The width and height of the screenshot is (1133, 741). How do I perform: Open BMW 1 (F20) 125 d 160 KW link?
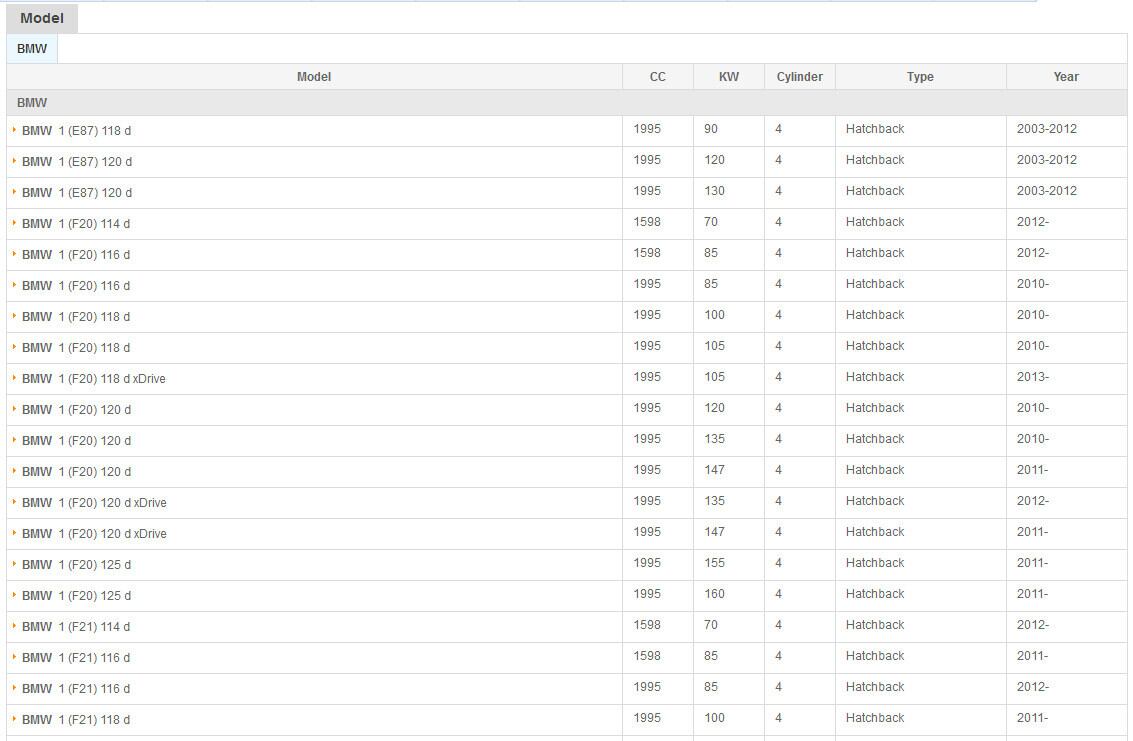[x=76, y=596]
